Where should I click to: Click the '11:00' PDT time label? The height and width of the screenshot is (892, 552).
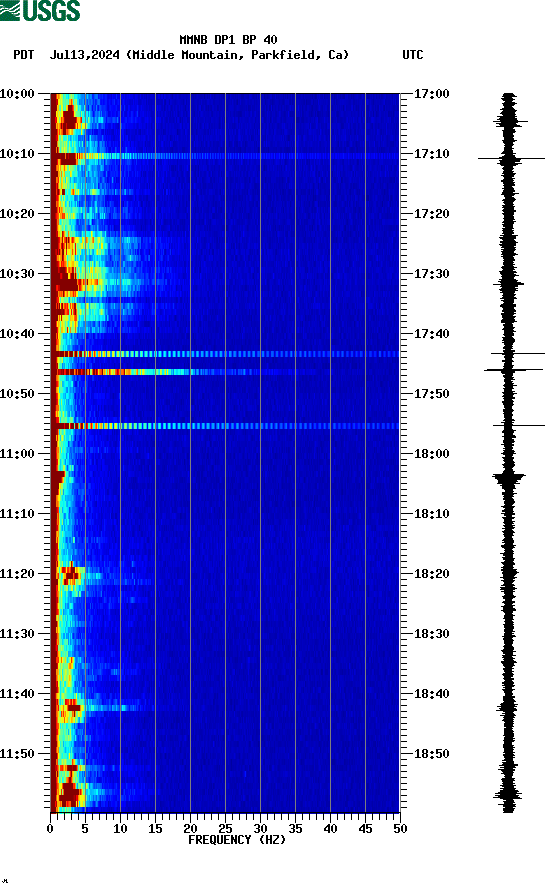point(17,454)
